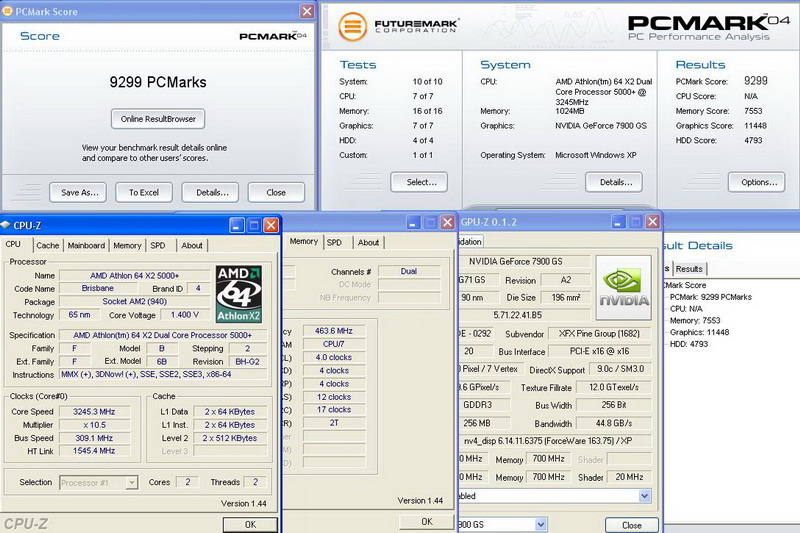
Task: Click the DirectX Support 9.0c / SM3.0 field
Action: coord(620,369)
